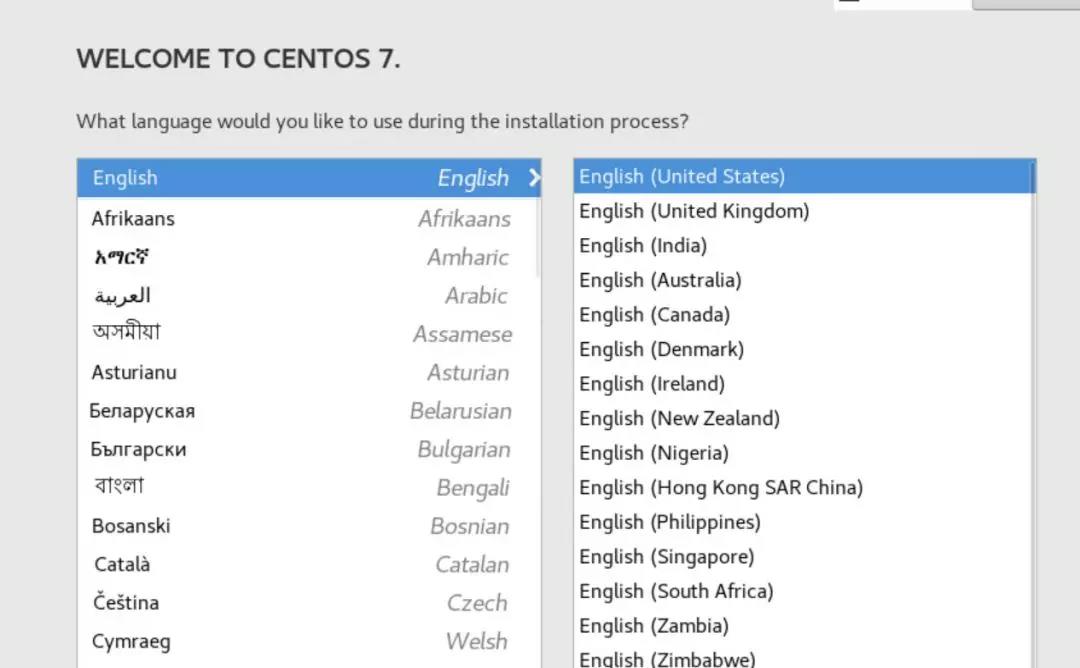The height and width of the screenshot is (668, 1080).
Task: Select the Asturianu language row
Action: (134, 372)
